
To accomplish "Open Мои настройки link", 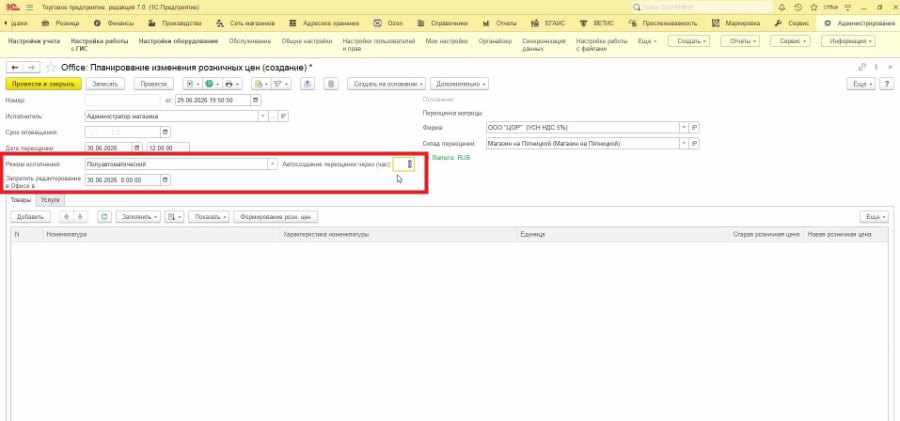I will (447, 41).
